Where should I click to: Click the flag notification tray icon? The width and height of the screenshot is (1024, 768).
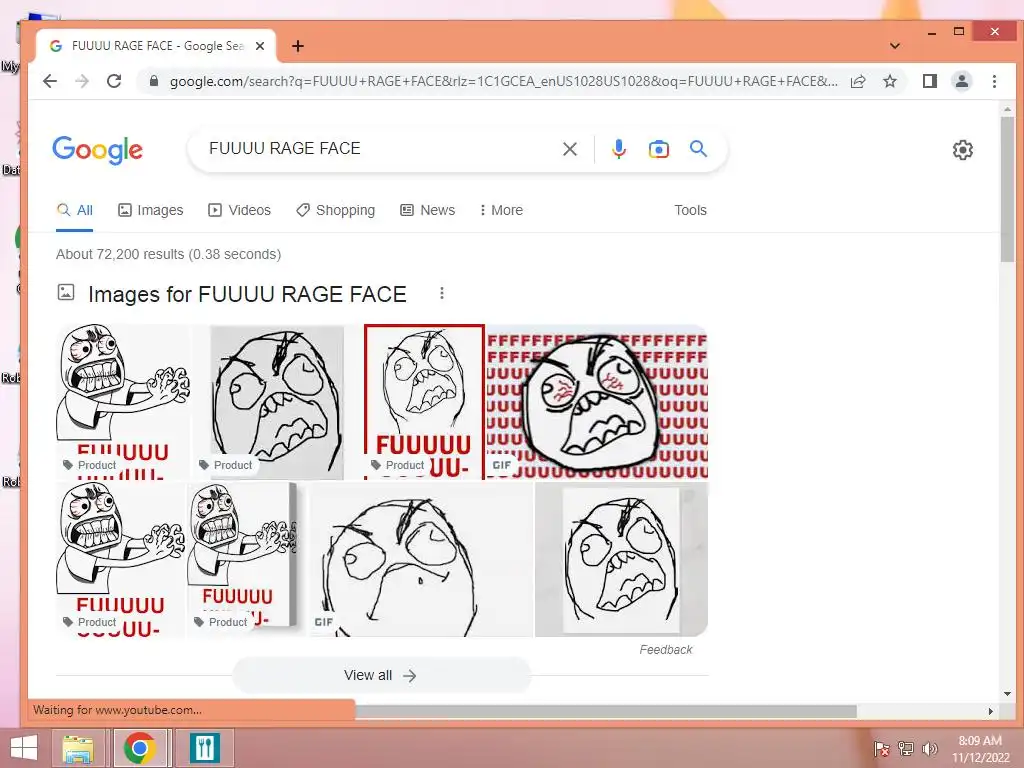[881, 748]
